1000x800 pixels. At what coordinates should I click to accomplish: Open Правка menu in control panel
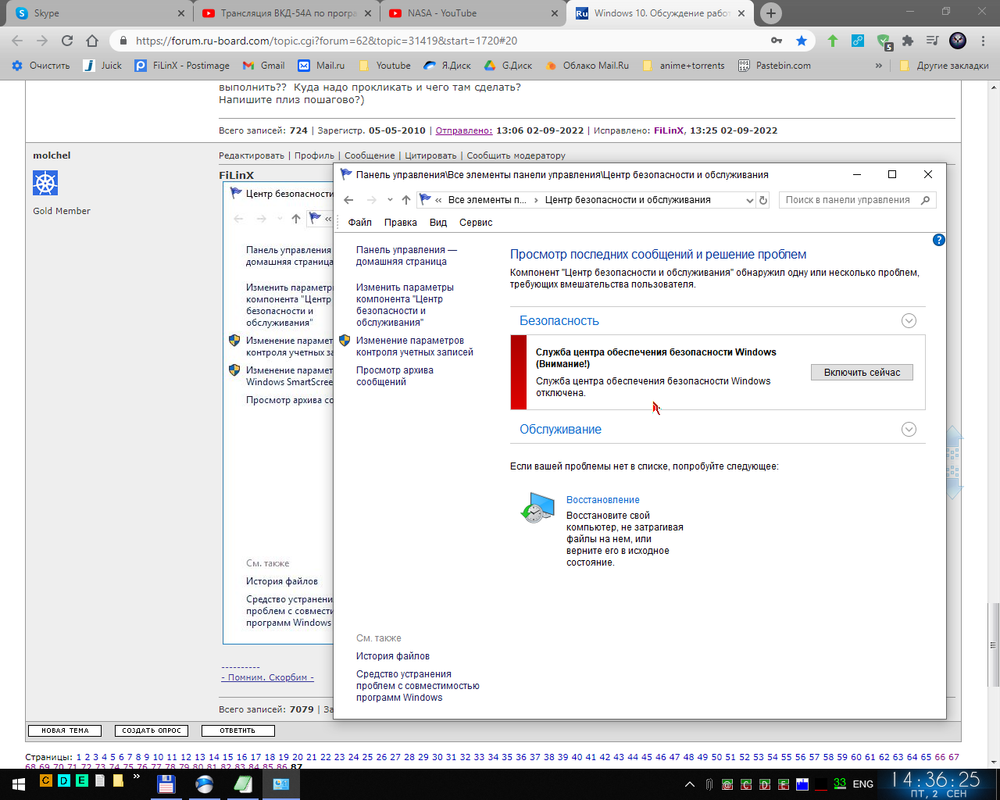[x=401, y=222]
